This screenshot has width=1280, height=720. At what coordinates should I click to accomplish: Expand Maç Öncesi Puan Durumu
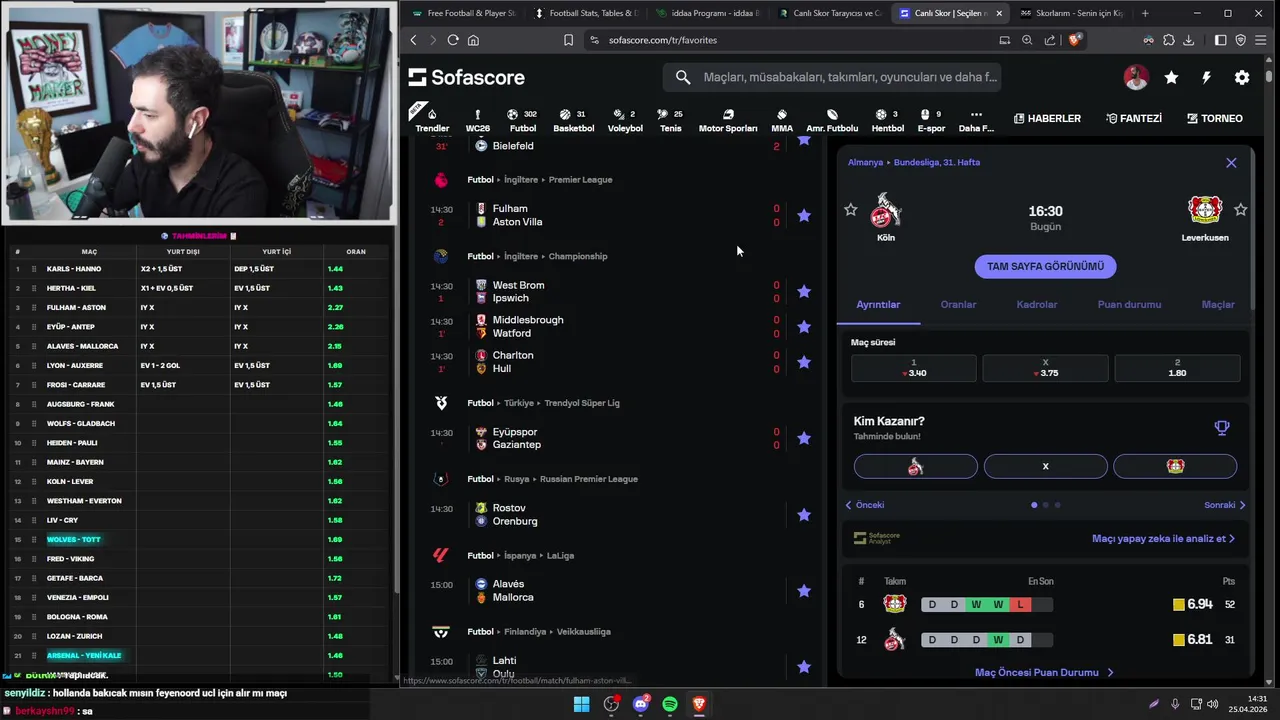1044,673
